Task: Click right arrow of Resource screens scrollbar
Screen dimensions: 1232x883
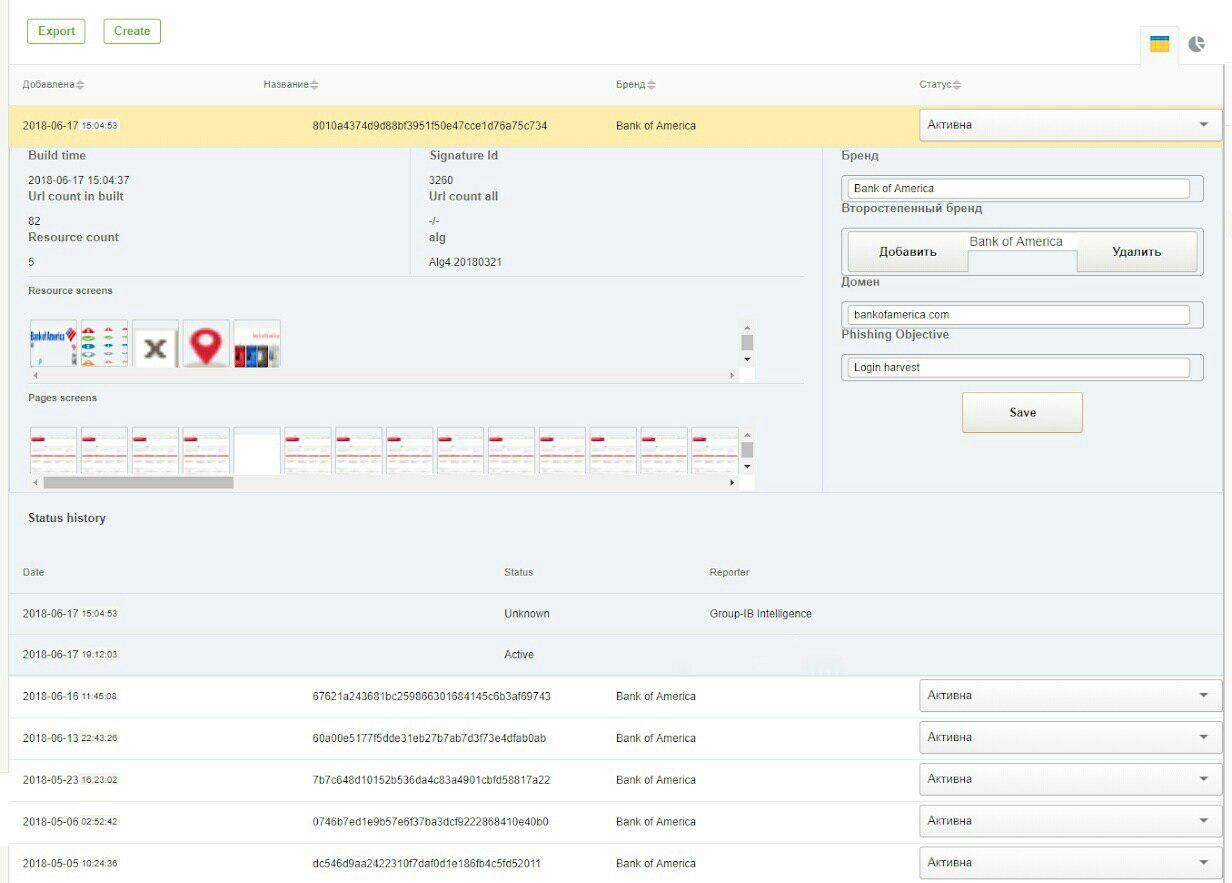Action: (x=732, y=376)
